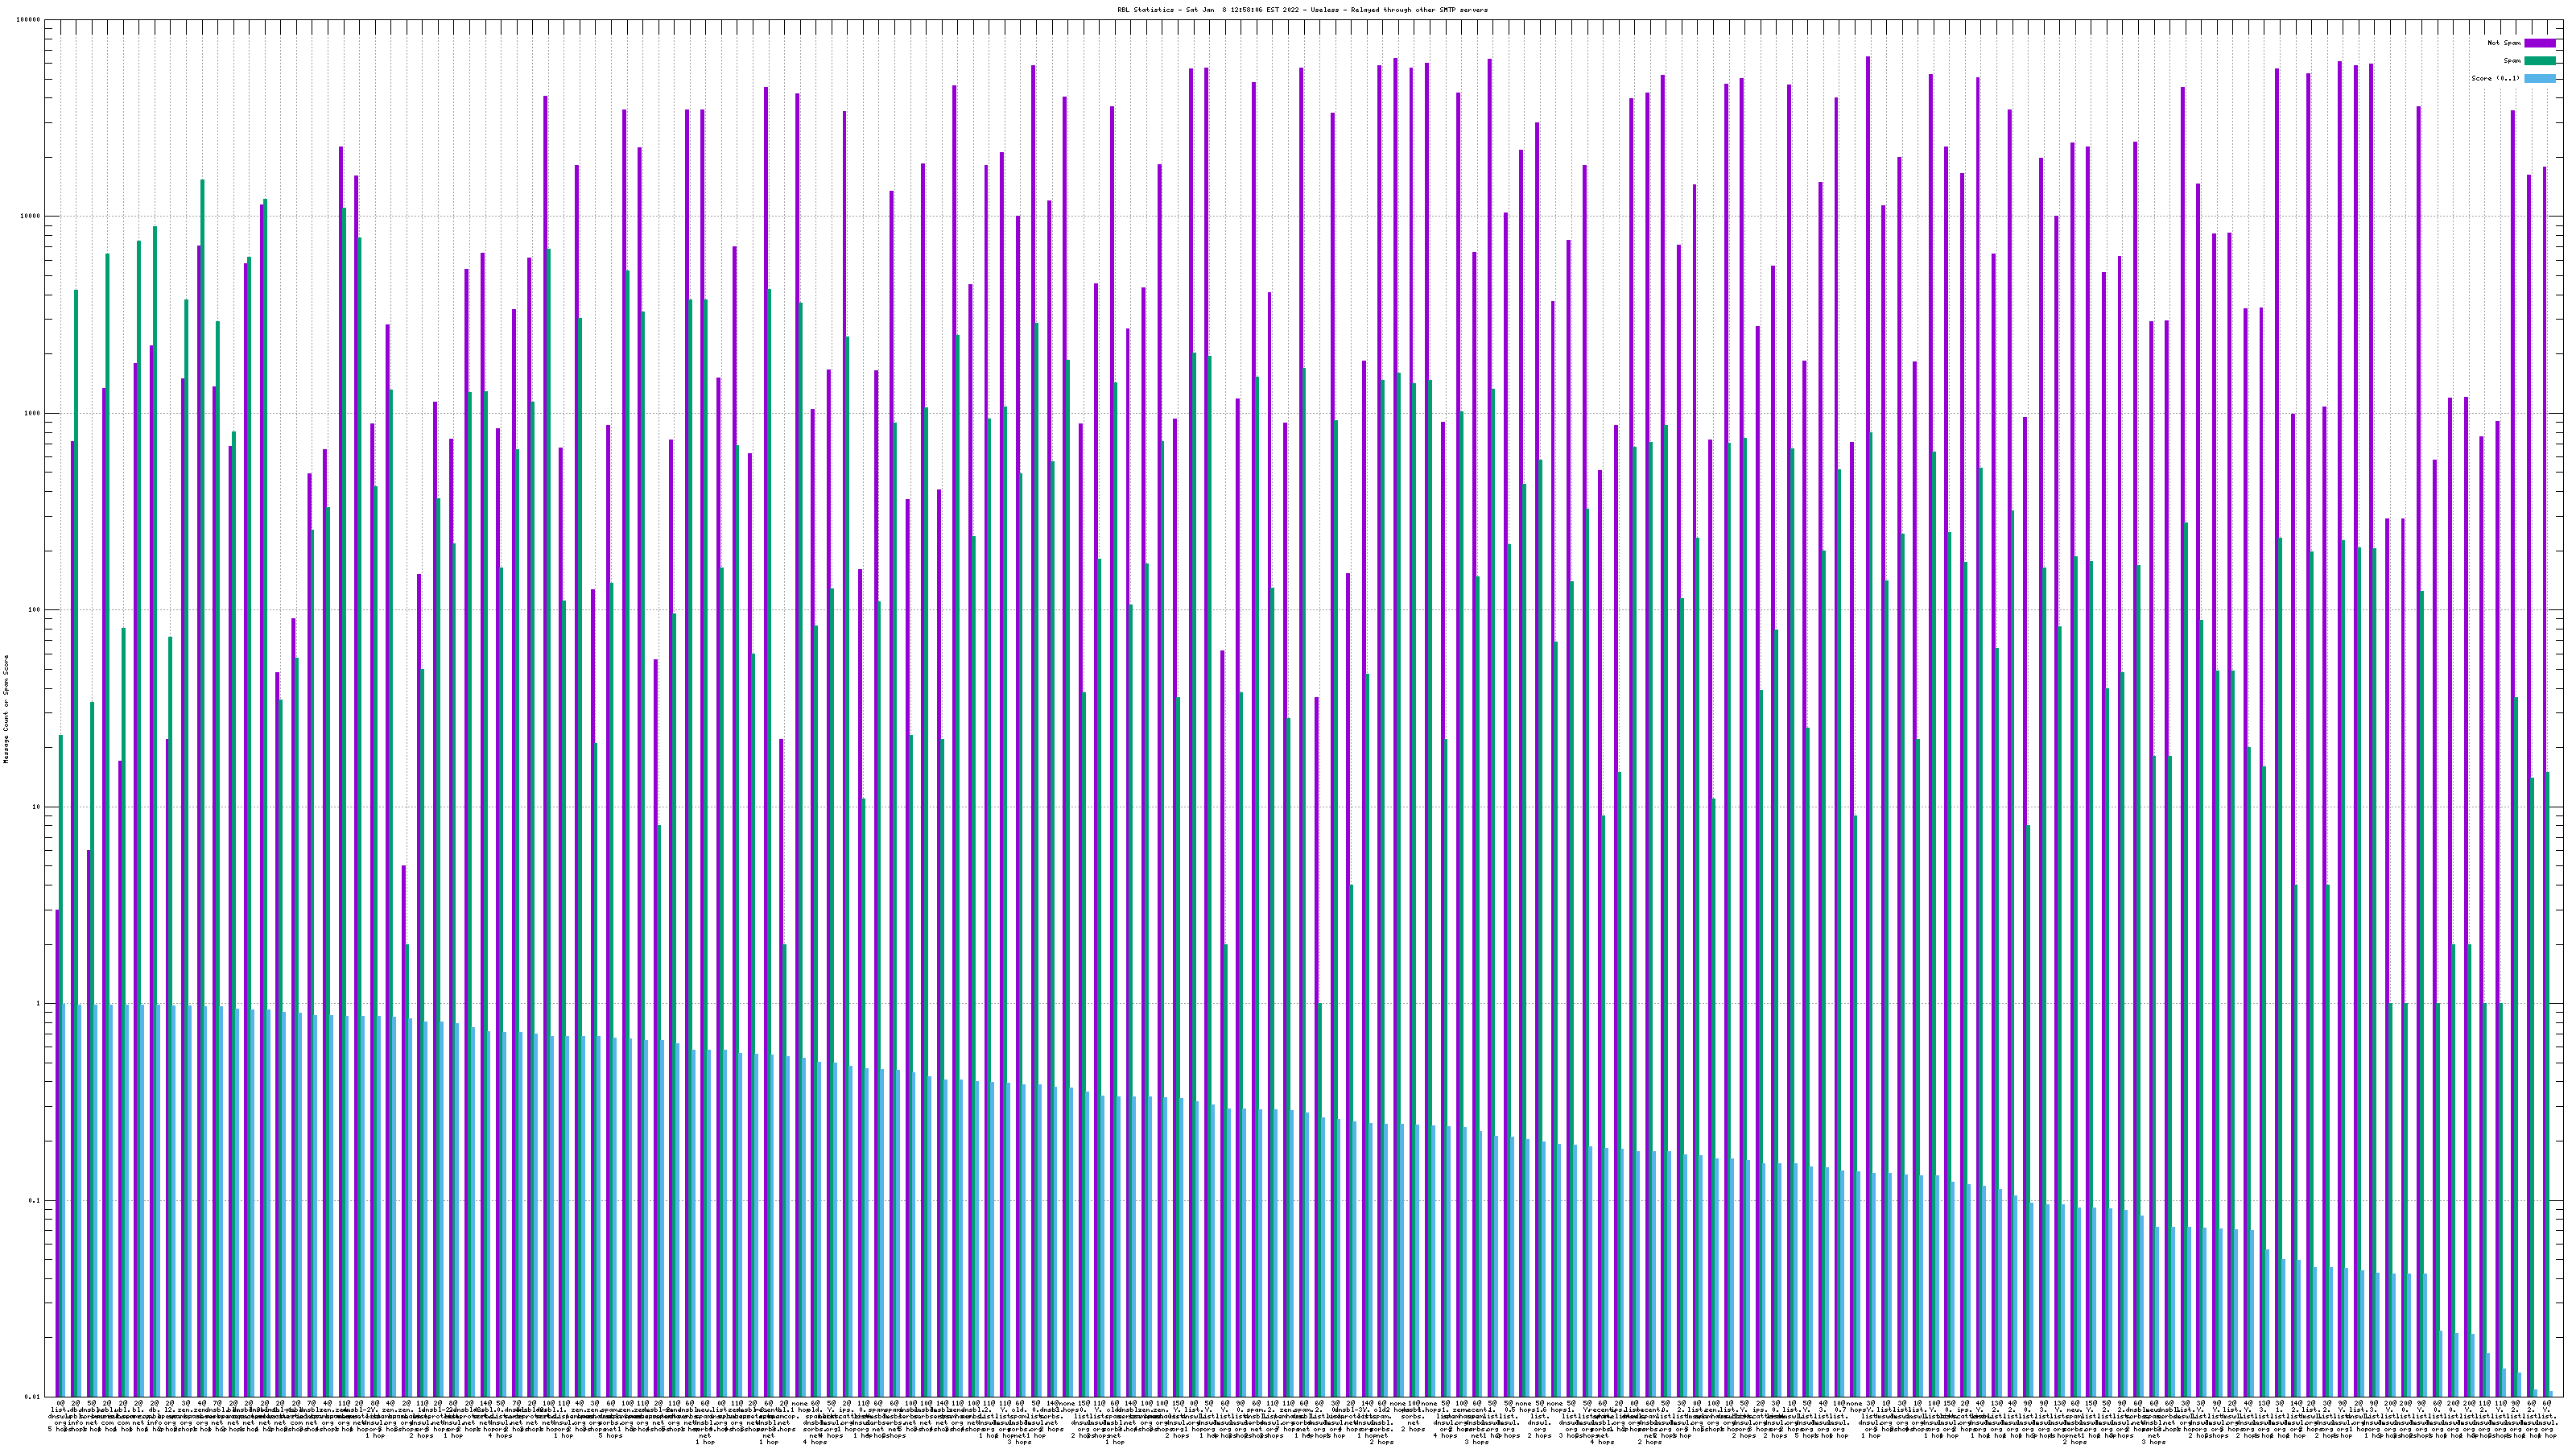Click the leftmost light-blue Score bar
Image resolution: width=2576 pixels, height=1449 pixels.
click(65, 1200)
